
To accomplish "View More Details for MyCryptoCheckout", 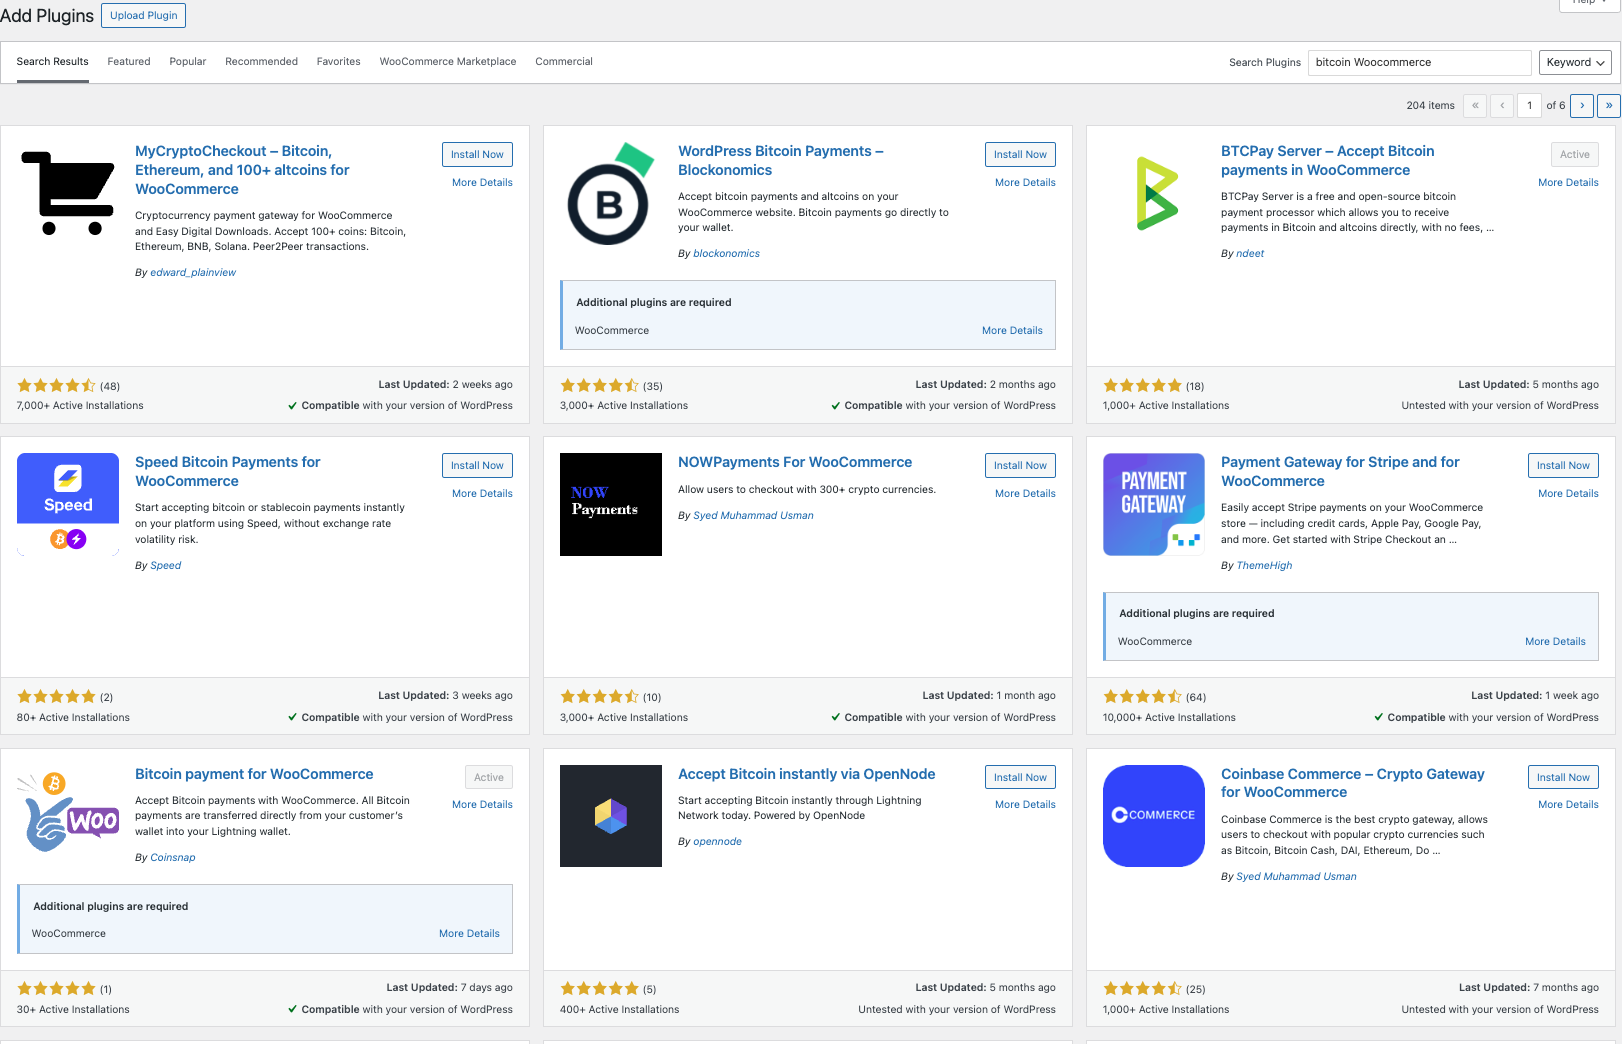I will 482,183.
